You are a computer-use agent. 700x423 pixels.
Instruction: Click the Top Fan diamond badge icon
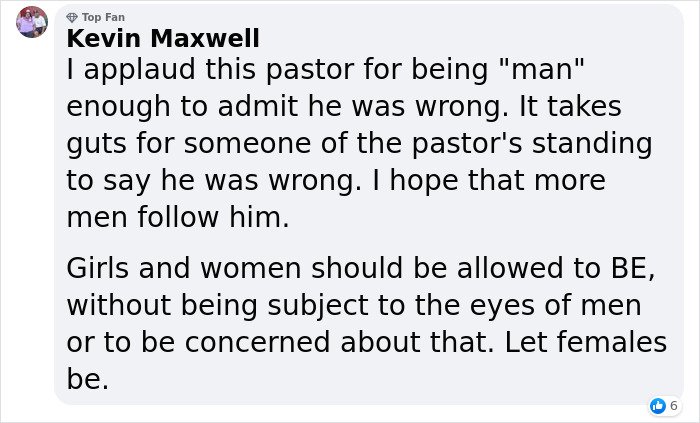72,17
